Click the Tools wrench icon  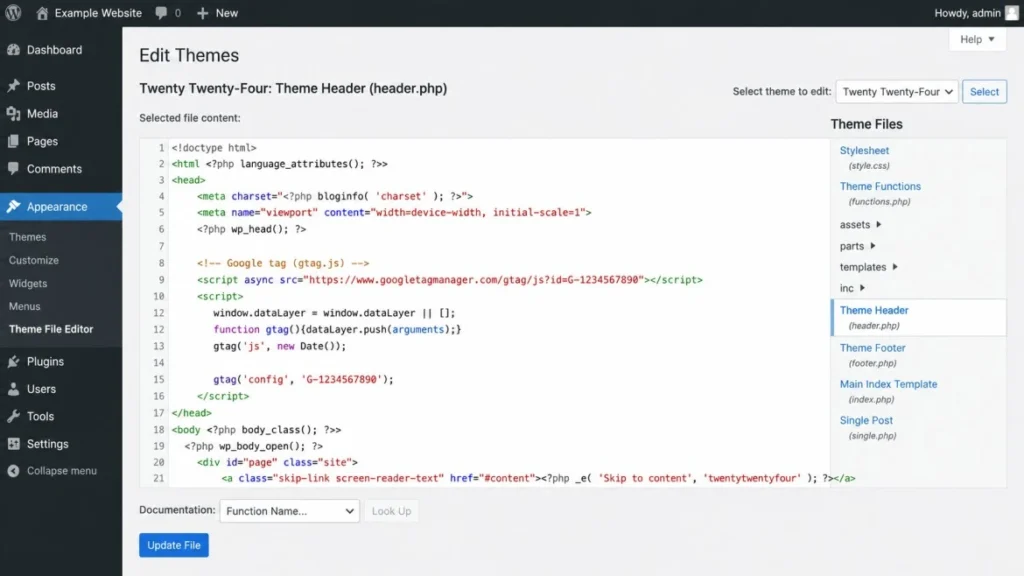pos(13,416)
